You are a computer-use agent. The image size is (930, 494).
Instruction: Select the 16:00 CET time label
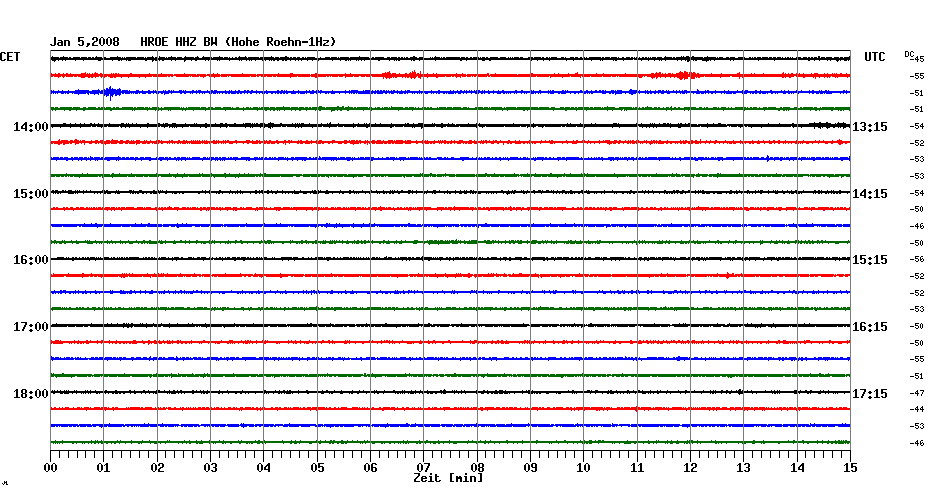click(31, 260)
